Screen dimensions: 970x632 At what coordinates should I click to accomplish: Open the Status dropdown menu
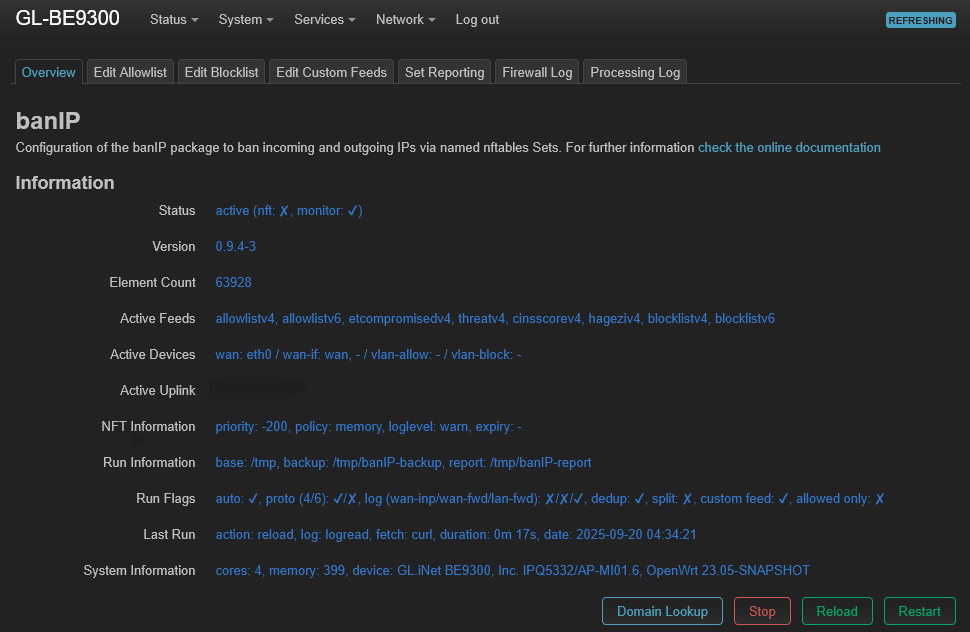(173, 20)
